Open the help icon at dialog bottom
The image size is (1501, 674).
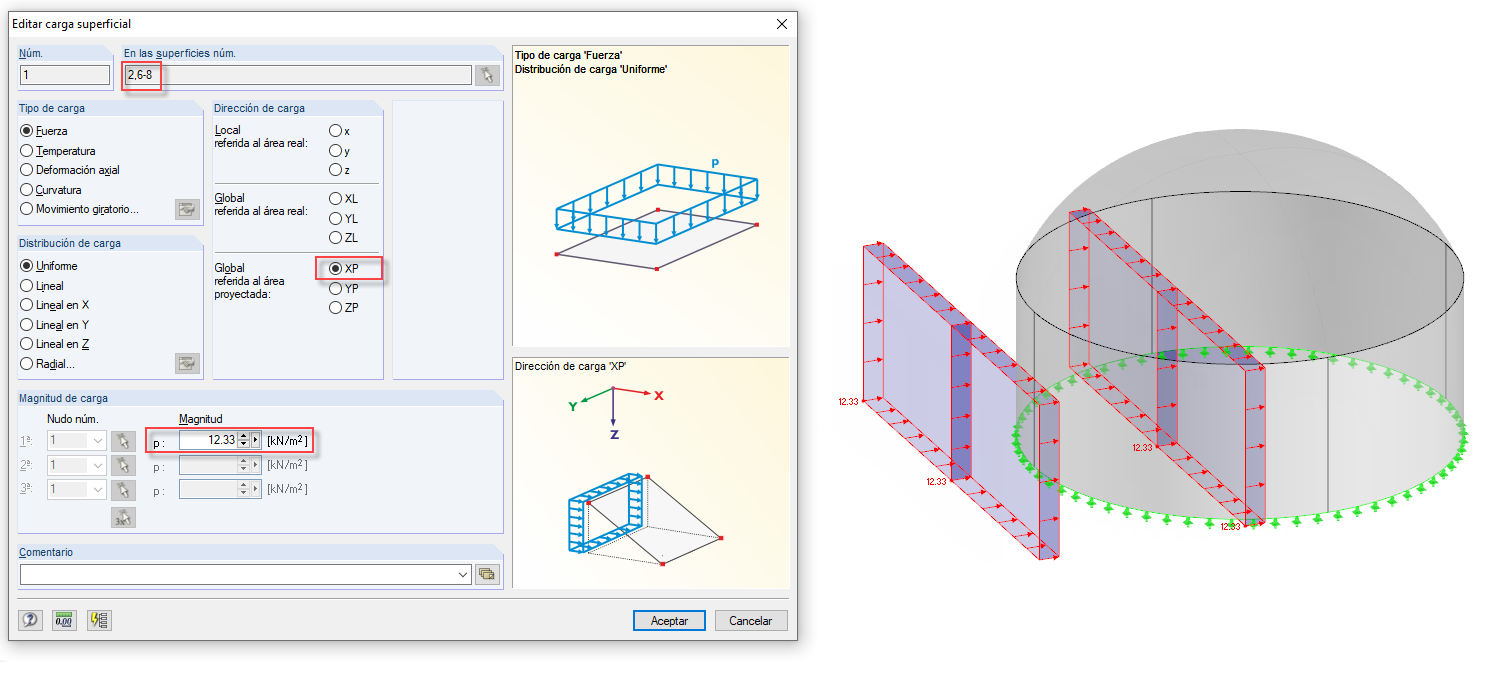tap(29, 620)
